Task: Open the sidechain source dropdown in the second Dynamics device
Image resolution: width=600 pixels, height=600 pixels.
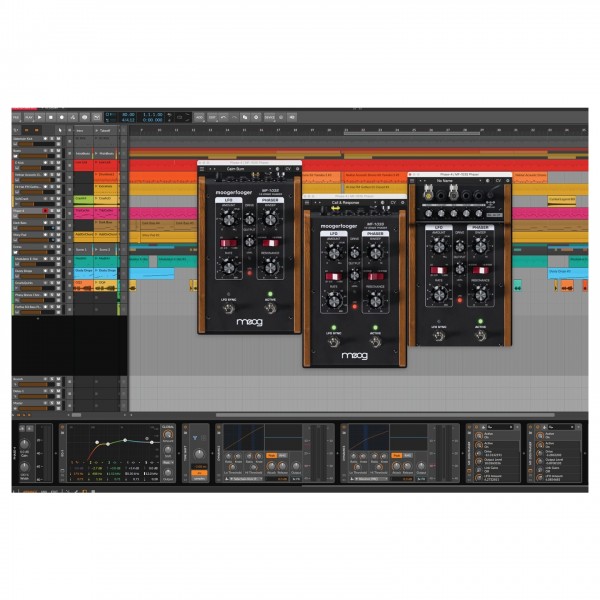Action: click(370, 479)
